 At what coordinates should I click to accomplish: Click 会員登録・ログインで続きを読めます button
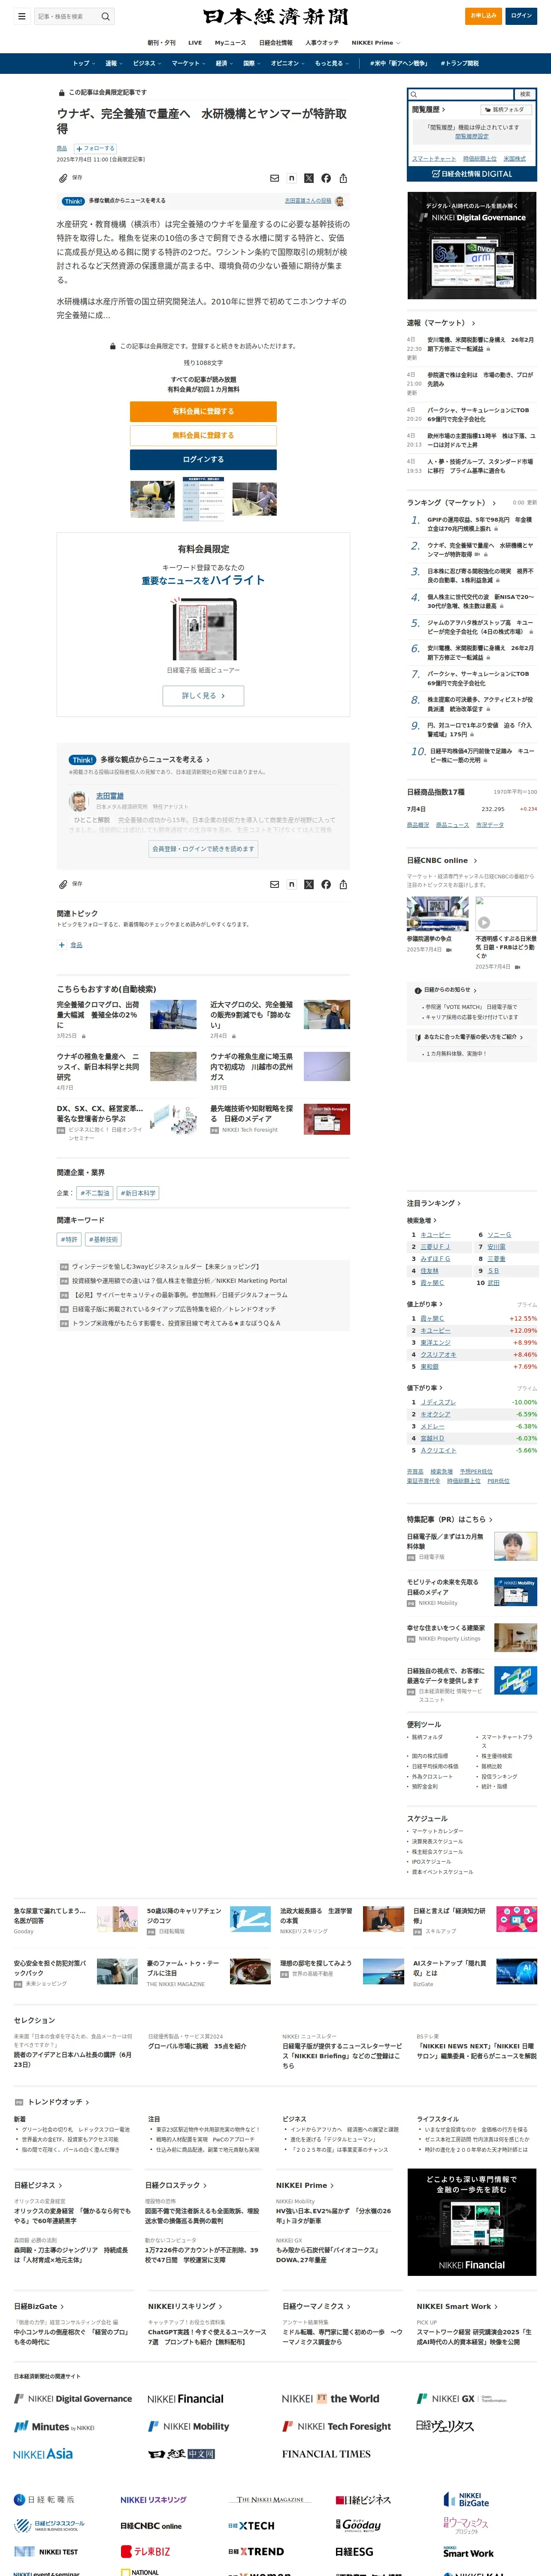tap(203, 848)
